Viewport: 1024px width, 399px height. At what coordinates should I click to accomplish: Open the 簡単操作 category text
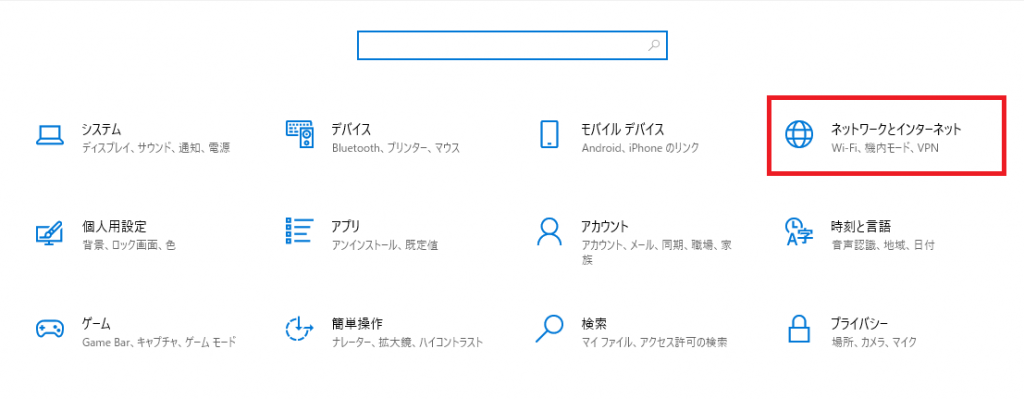point(357,323)
